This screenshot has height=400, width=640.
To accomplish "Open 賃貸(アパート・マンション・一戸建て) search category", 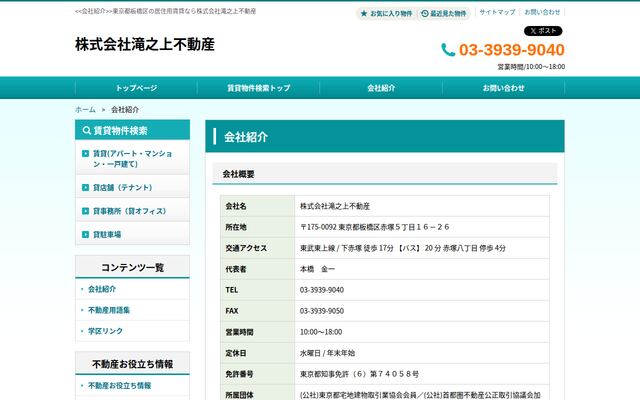I will click(132, 158).
